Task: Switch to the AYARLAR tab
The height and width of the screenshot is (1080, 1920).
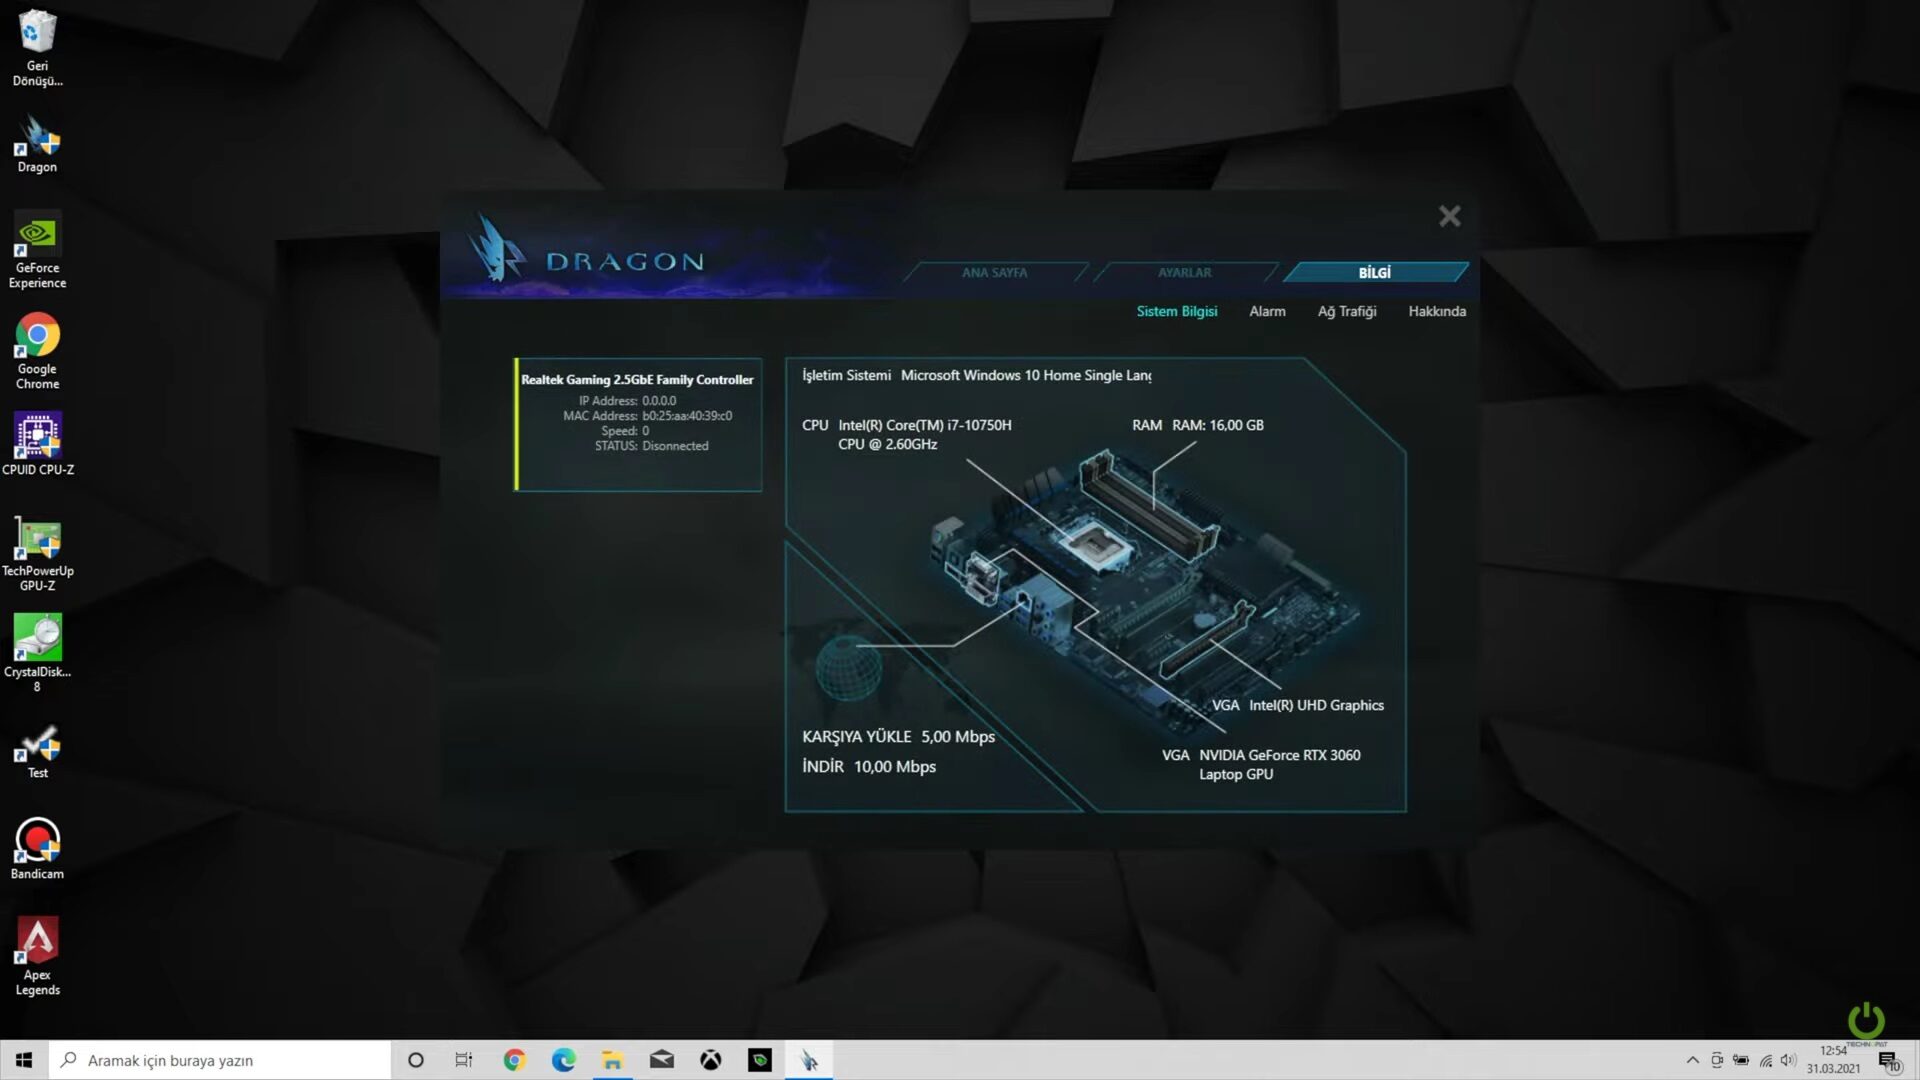Action: (x=1184, y=272)
